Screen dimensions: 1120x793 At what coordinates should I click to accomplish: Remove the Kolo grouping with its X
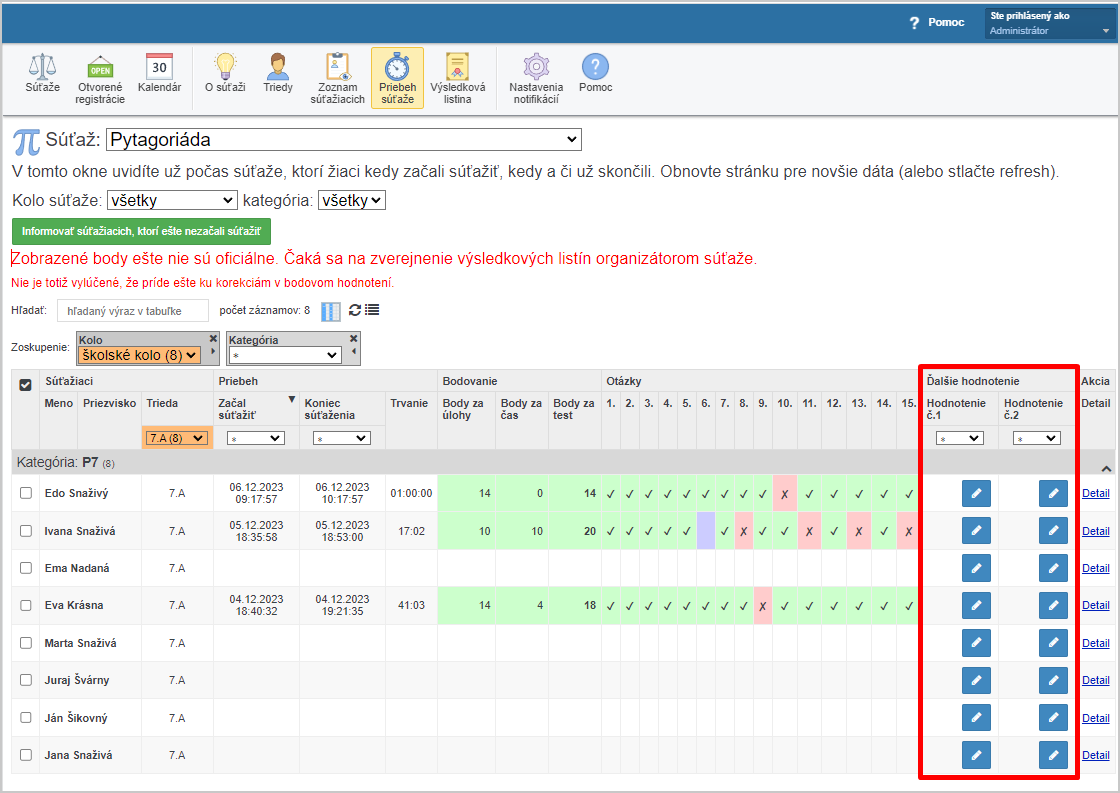(x=213, y=339)
